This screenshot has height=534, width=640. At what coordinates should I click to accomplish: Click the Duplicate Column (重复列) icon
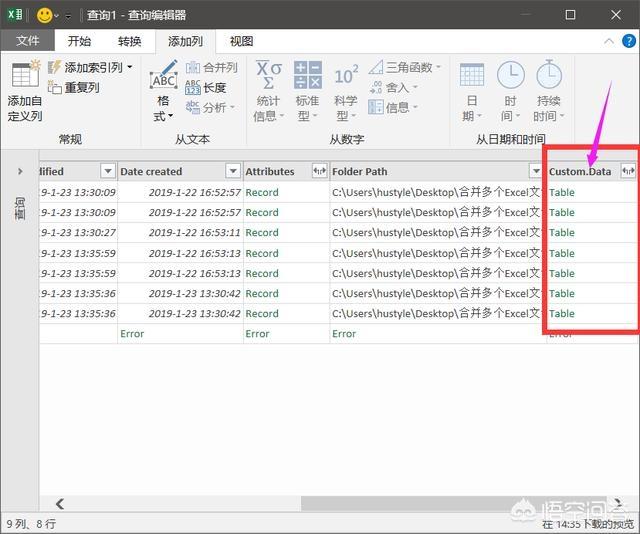point(55,87)
